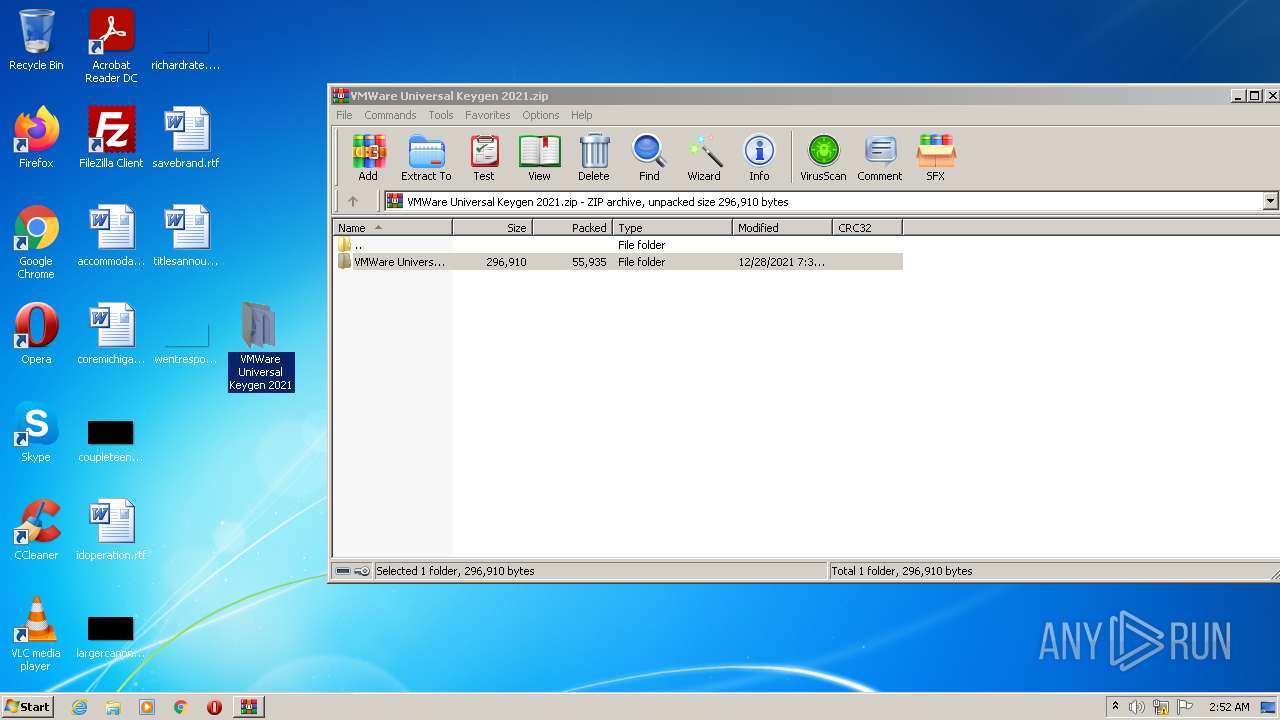
Task: Open the Find magnifier tool
Action: pos(649,157)
